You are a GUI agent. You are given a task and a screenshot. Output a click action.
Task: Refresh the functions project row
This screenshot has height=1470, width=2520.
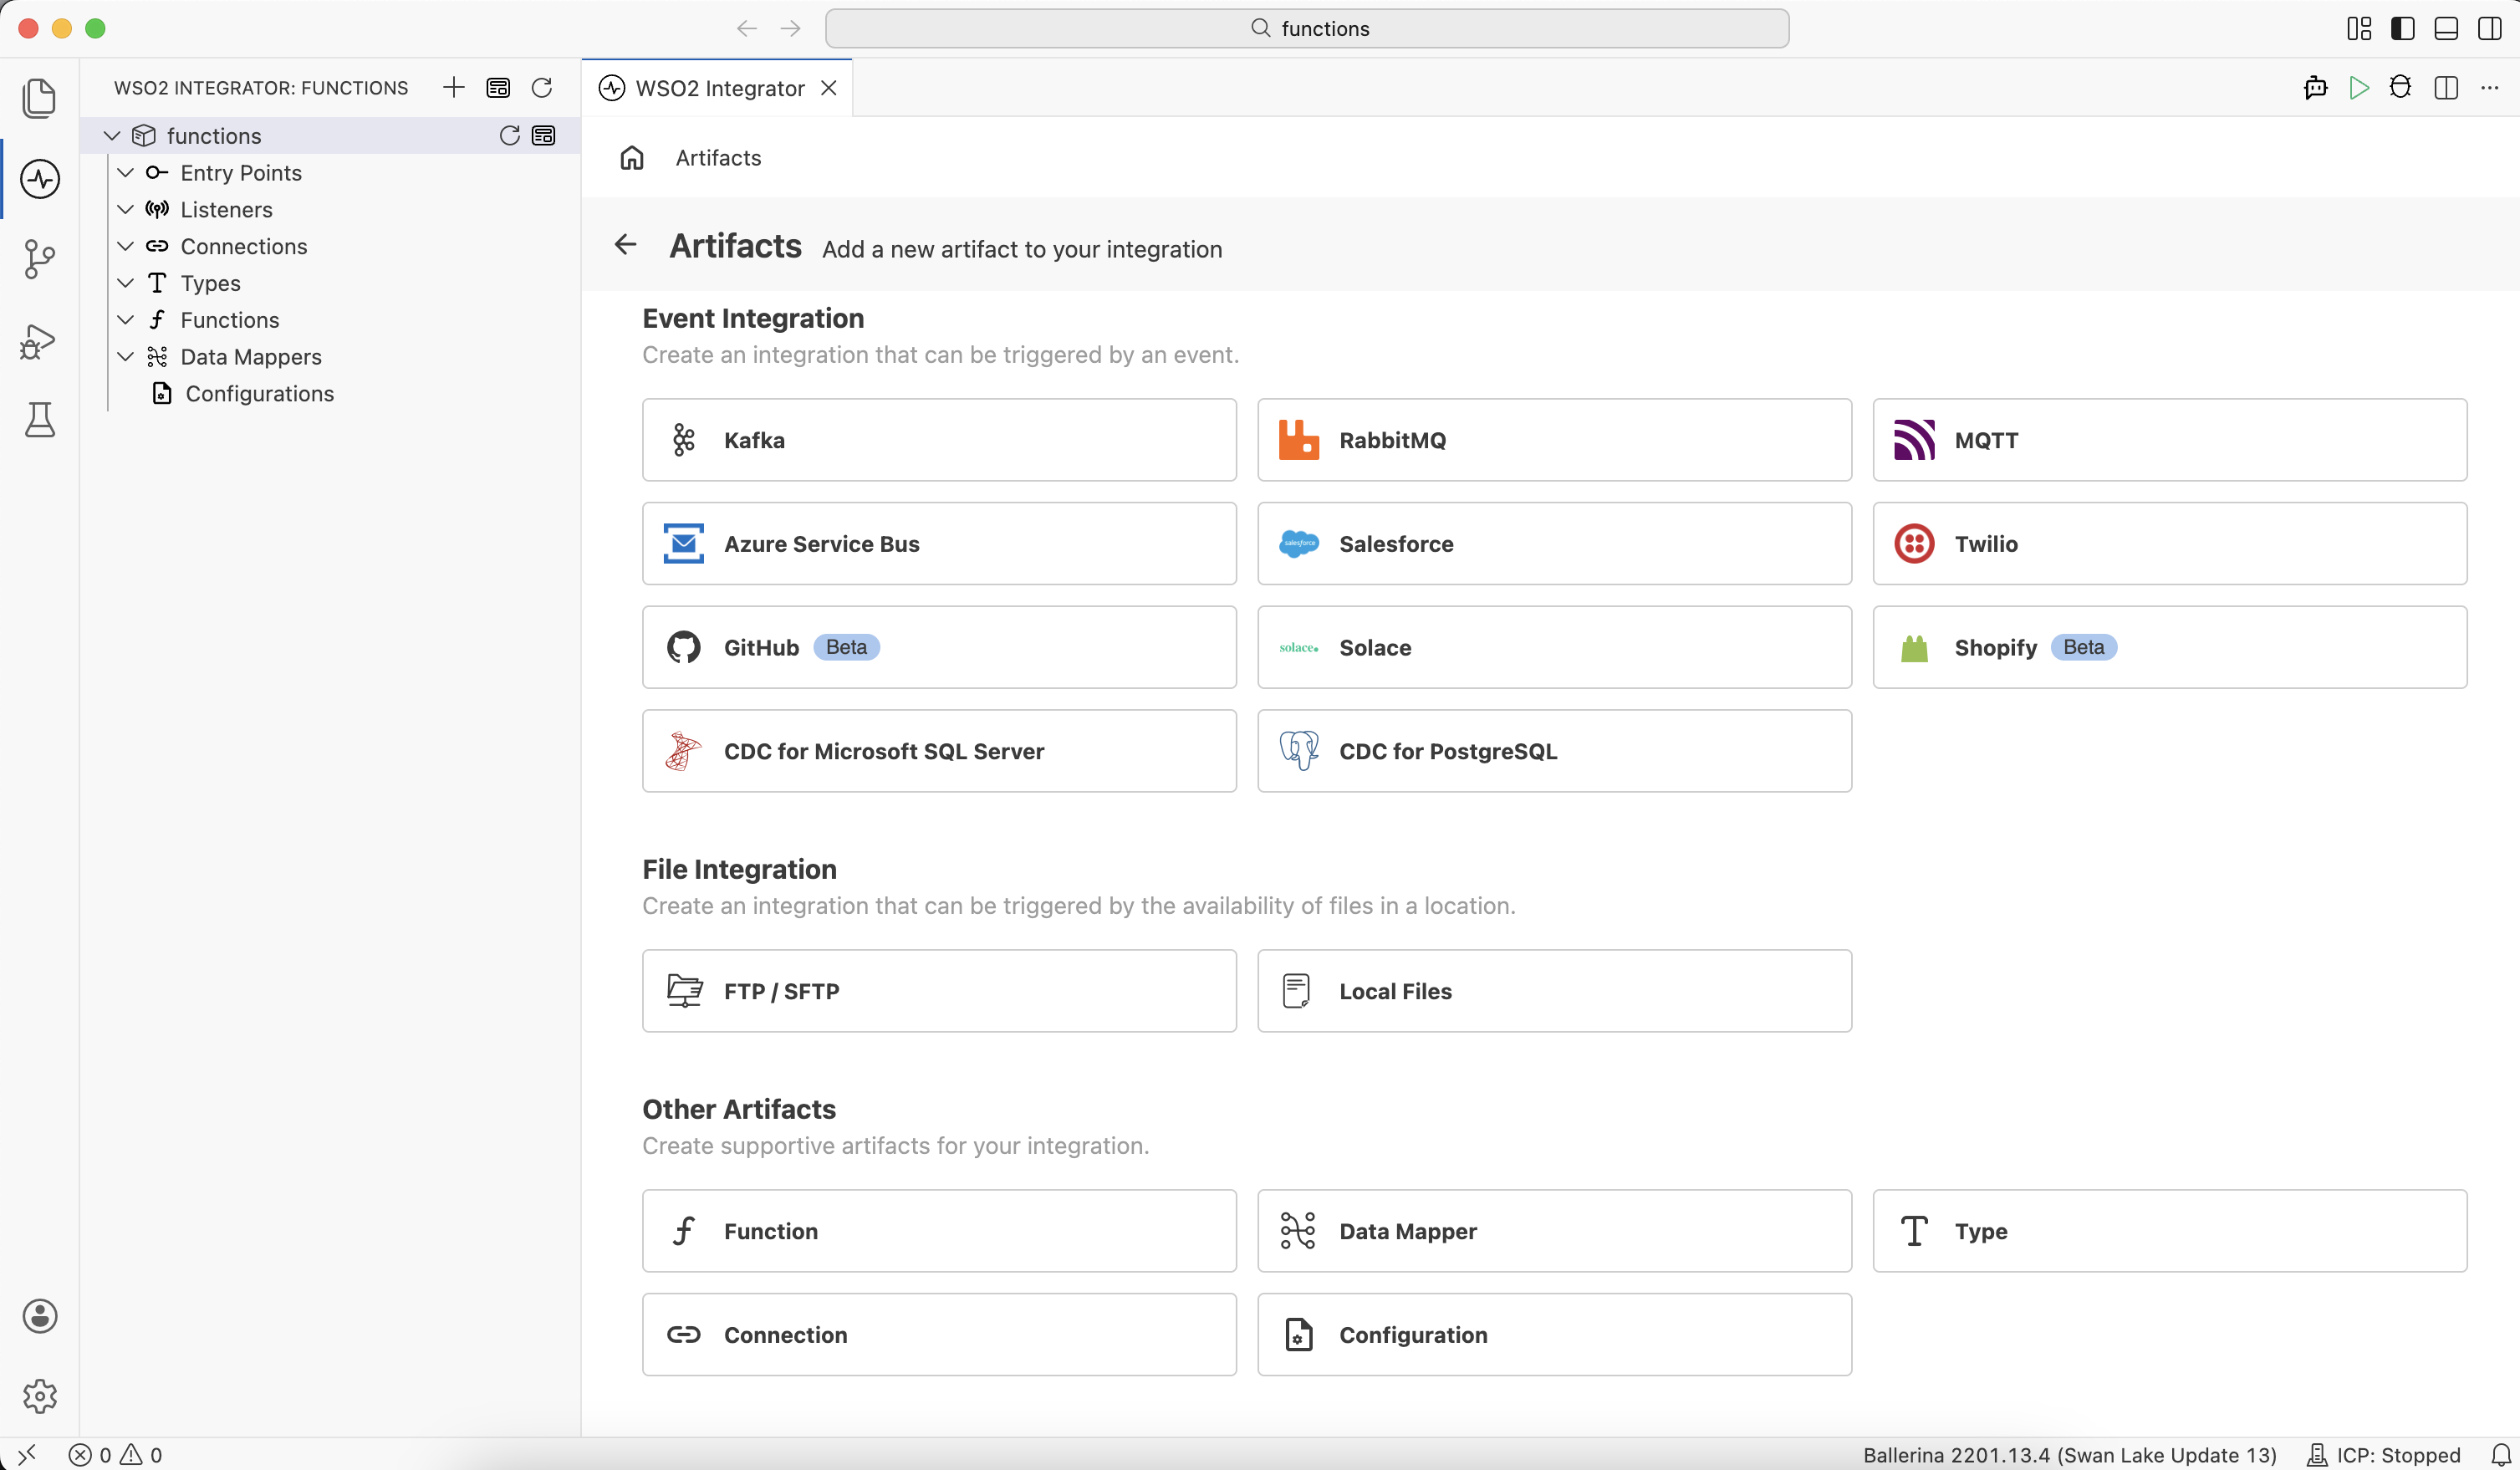[510, 136]
